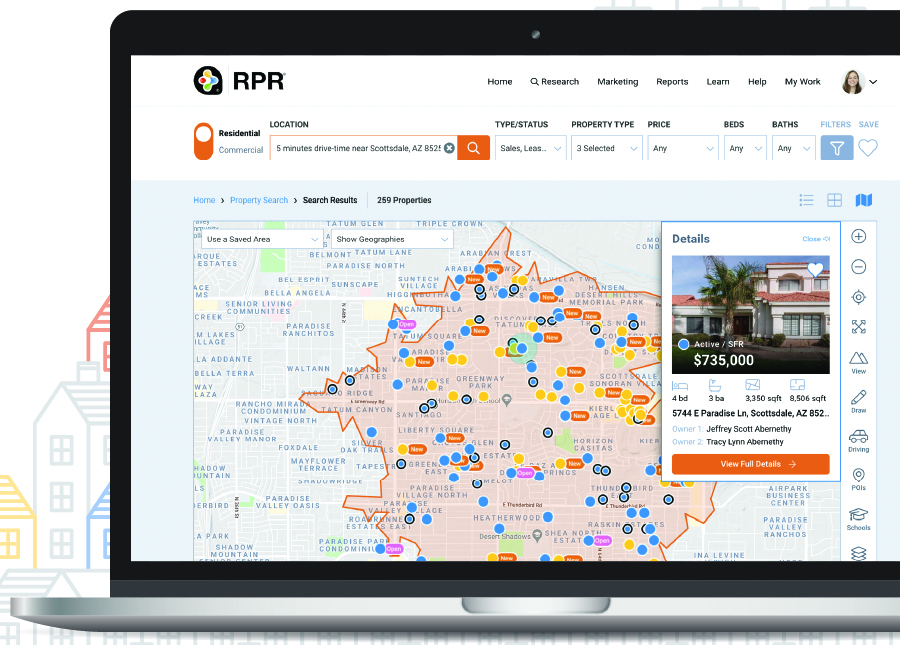
Task: Click View Full Details button
Action: (x=751, y=464)
